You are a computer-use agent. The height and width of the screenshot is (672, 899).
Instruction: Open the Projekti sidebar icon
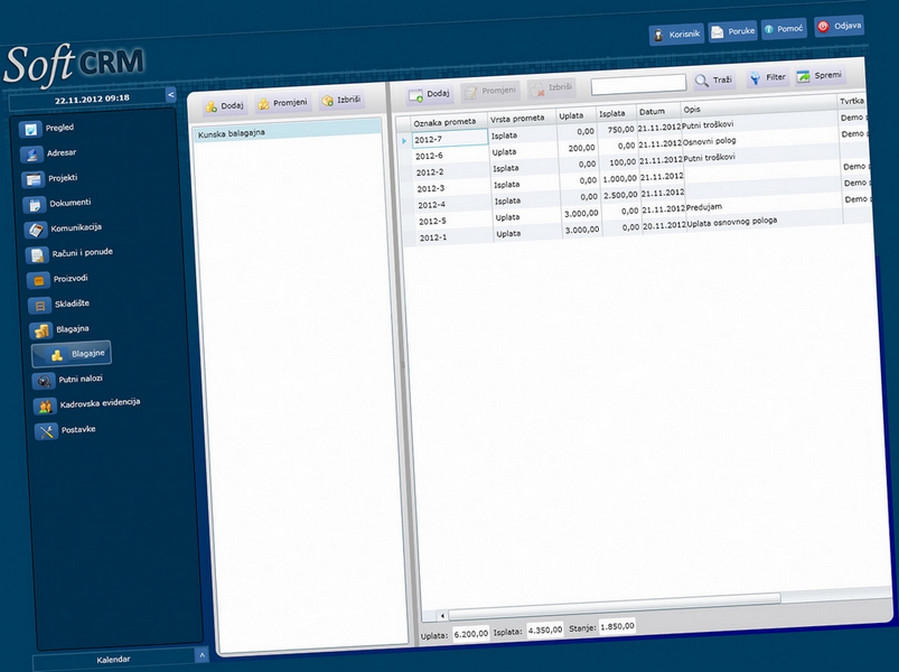pyautogui.click(x=33, y=180)
